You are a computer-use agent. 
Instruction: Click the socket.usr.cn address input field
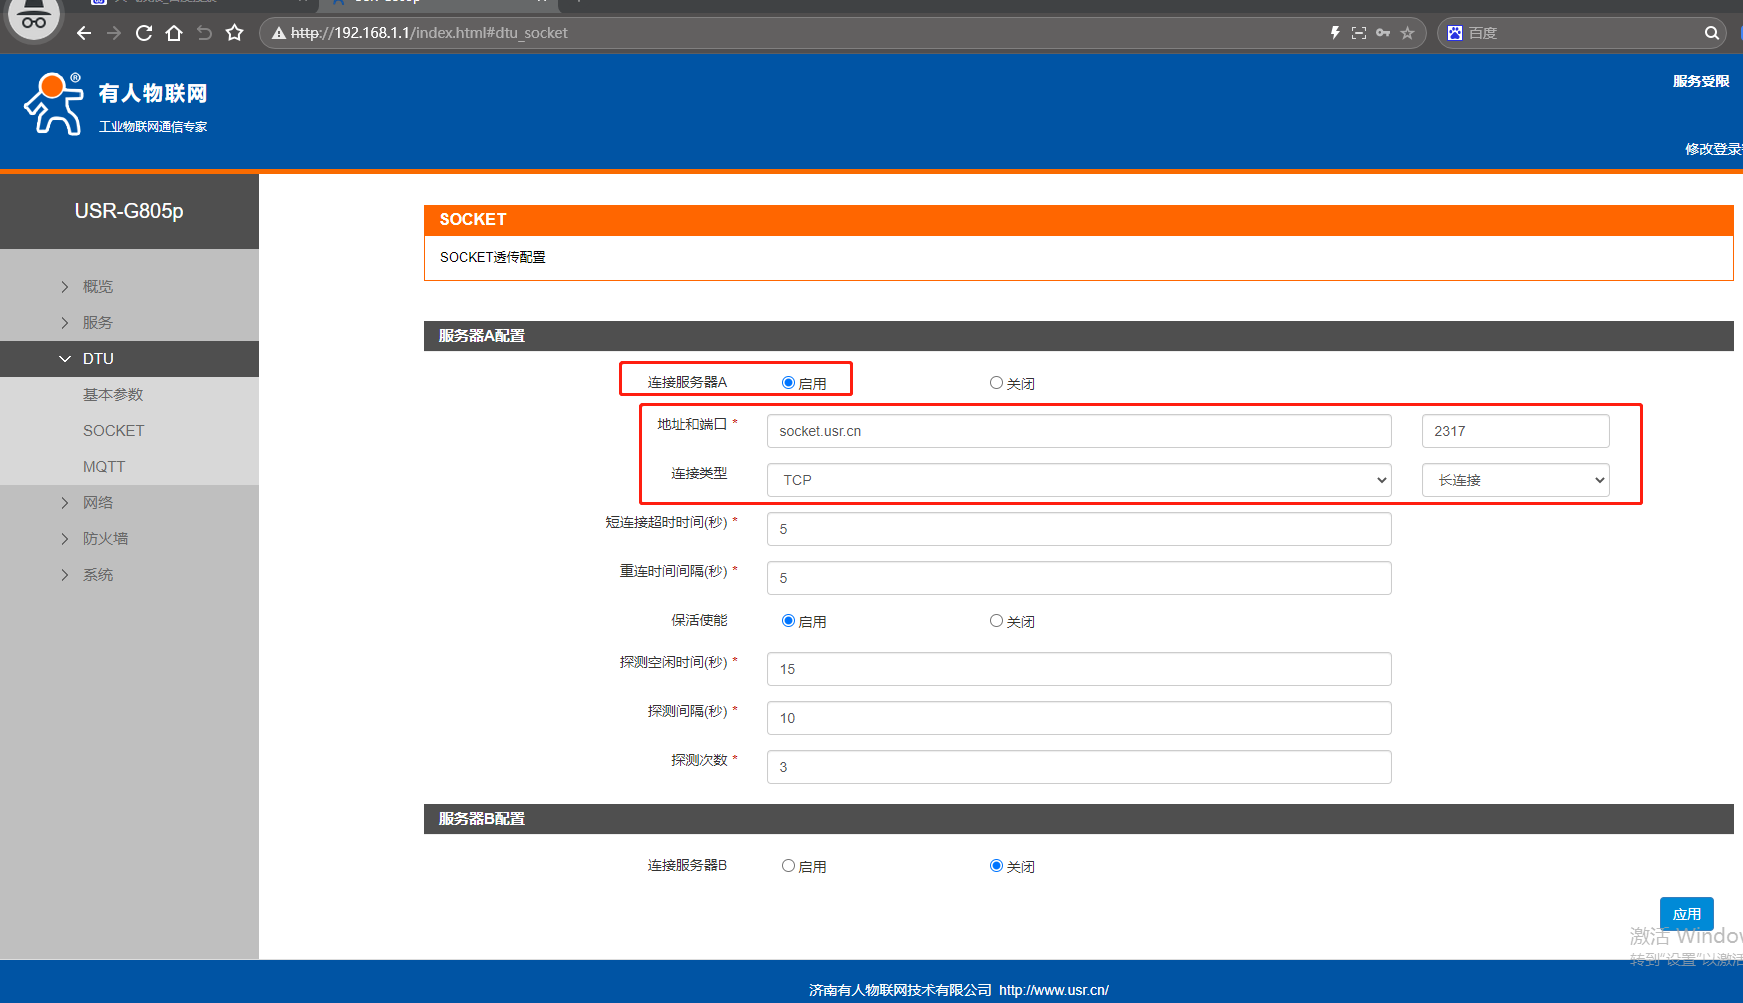1078,431
